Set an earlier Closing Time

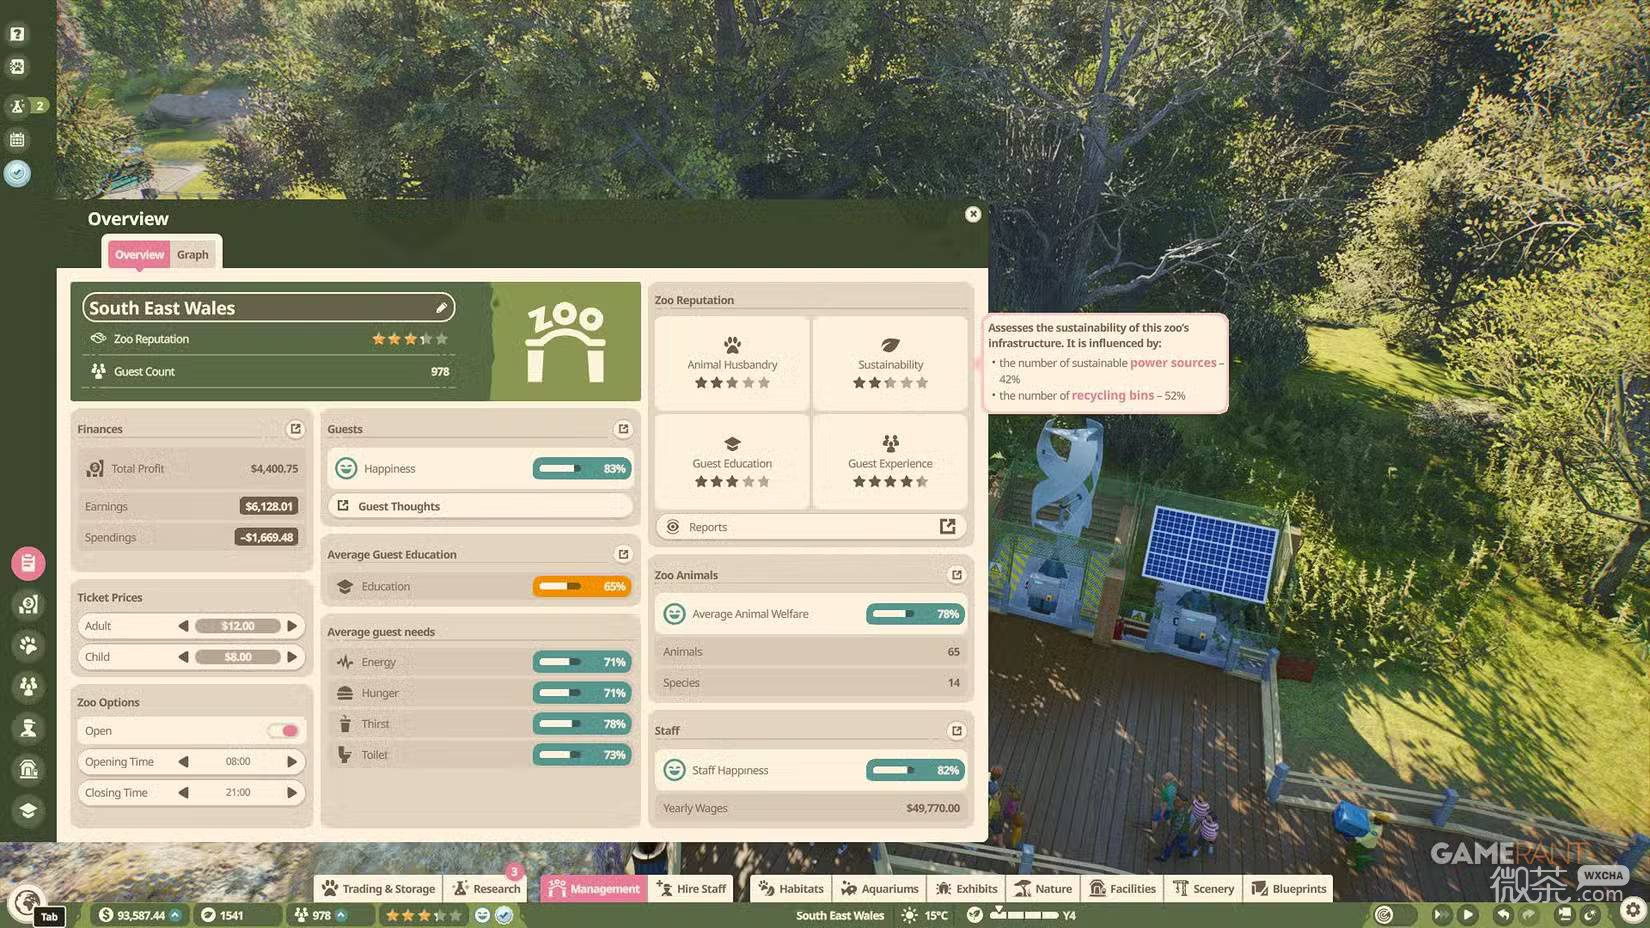point(183,793)
